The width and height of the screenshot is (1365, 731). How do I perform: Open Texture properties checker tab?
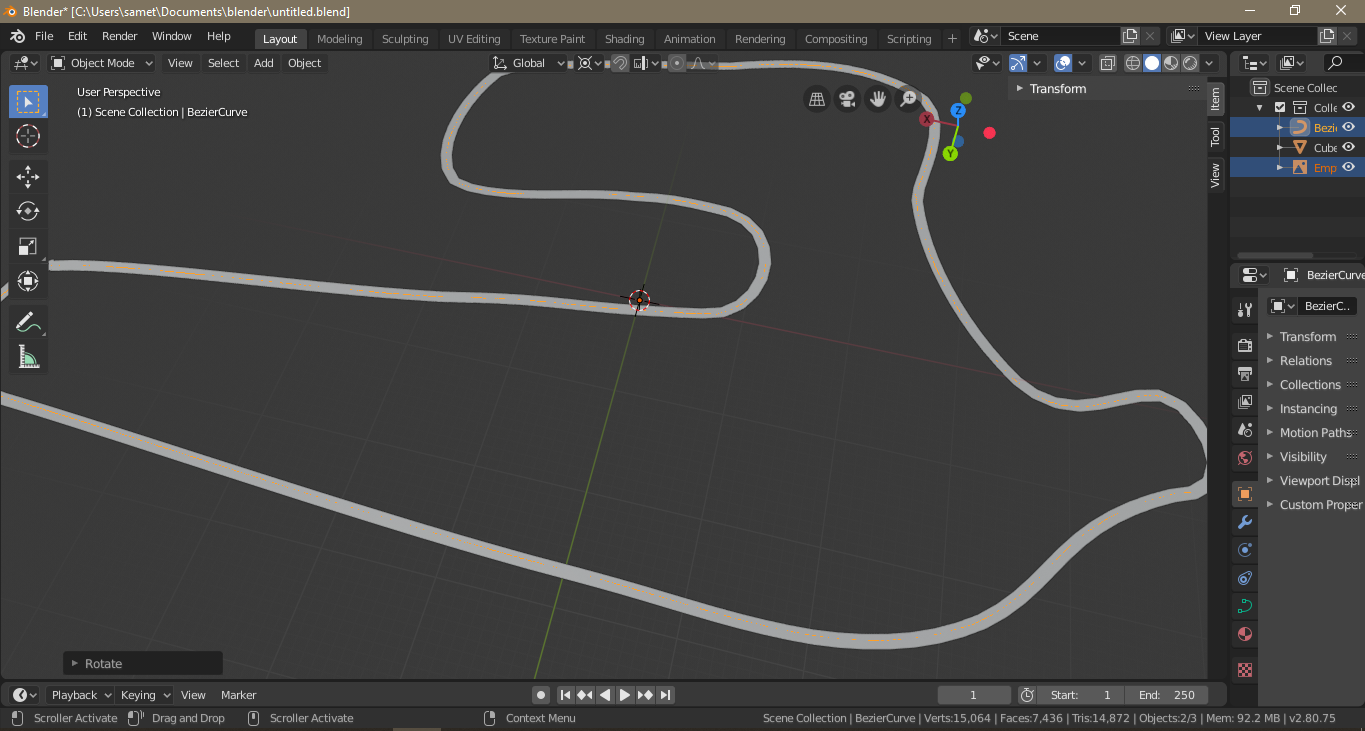tap(1245, 670)
